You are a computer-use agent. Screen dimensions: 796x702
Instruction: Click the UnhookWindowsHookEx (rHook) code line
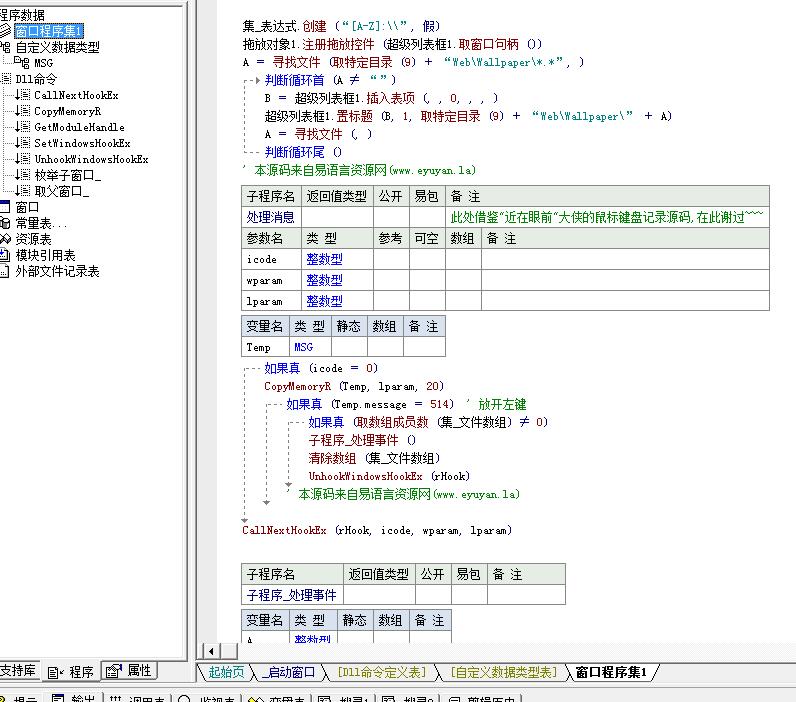tap(389, 476)
